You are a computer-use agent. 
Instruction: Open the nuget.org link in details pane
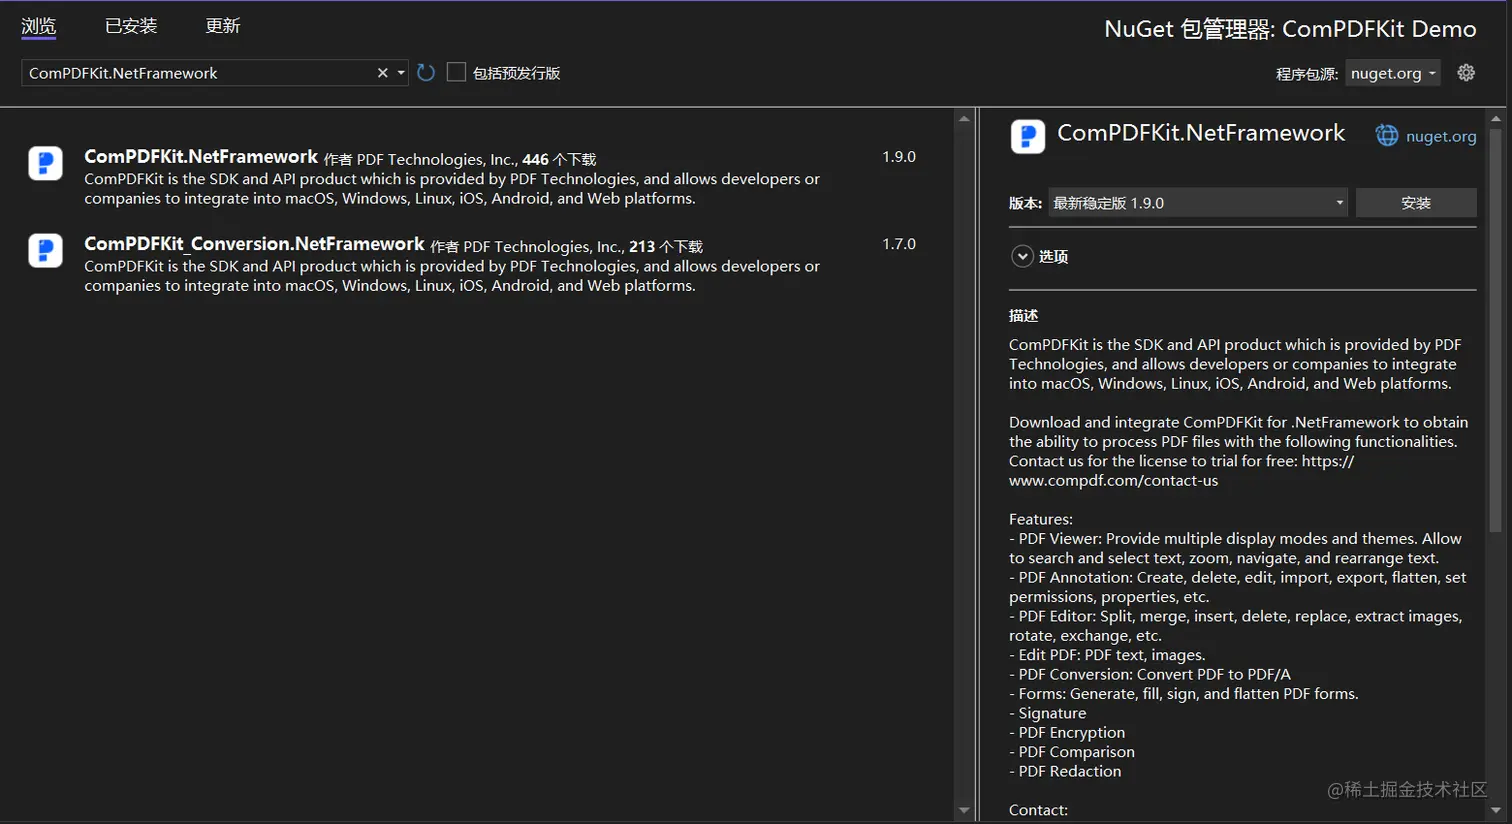pyautogui.click(x=1441, y=137)
